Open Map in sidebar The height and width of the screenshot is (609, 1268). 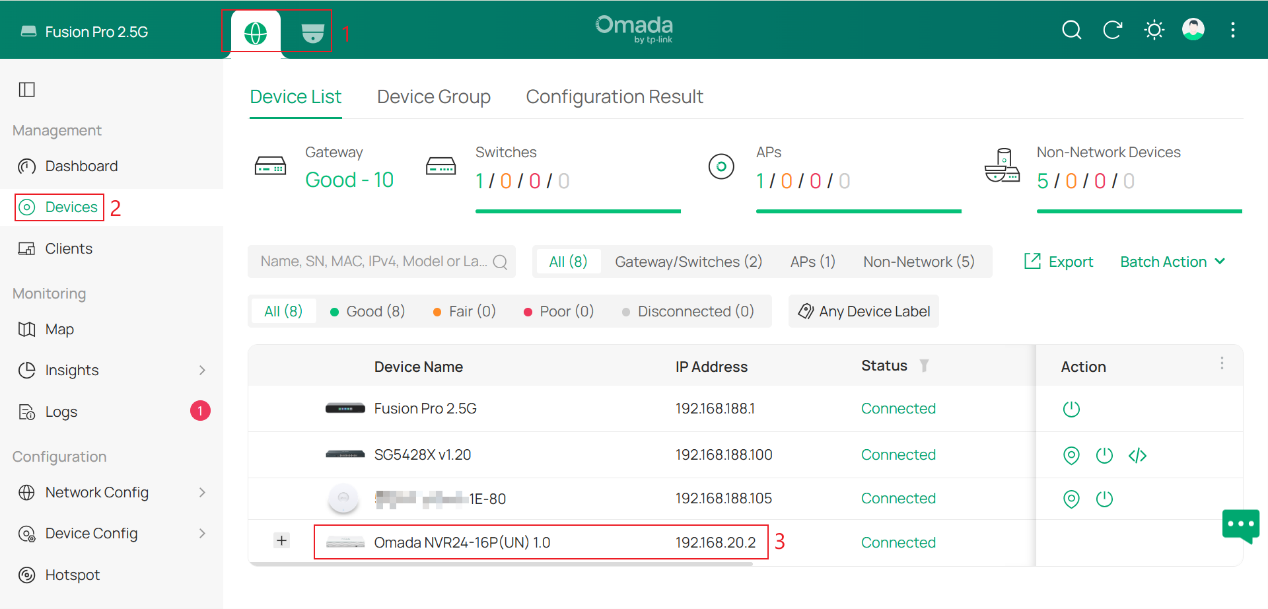click(x=59, y=329)
